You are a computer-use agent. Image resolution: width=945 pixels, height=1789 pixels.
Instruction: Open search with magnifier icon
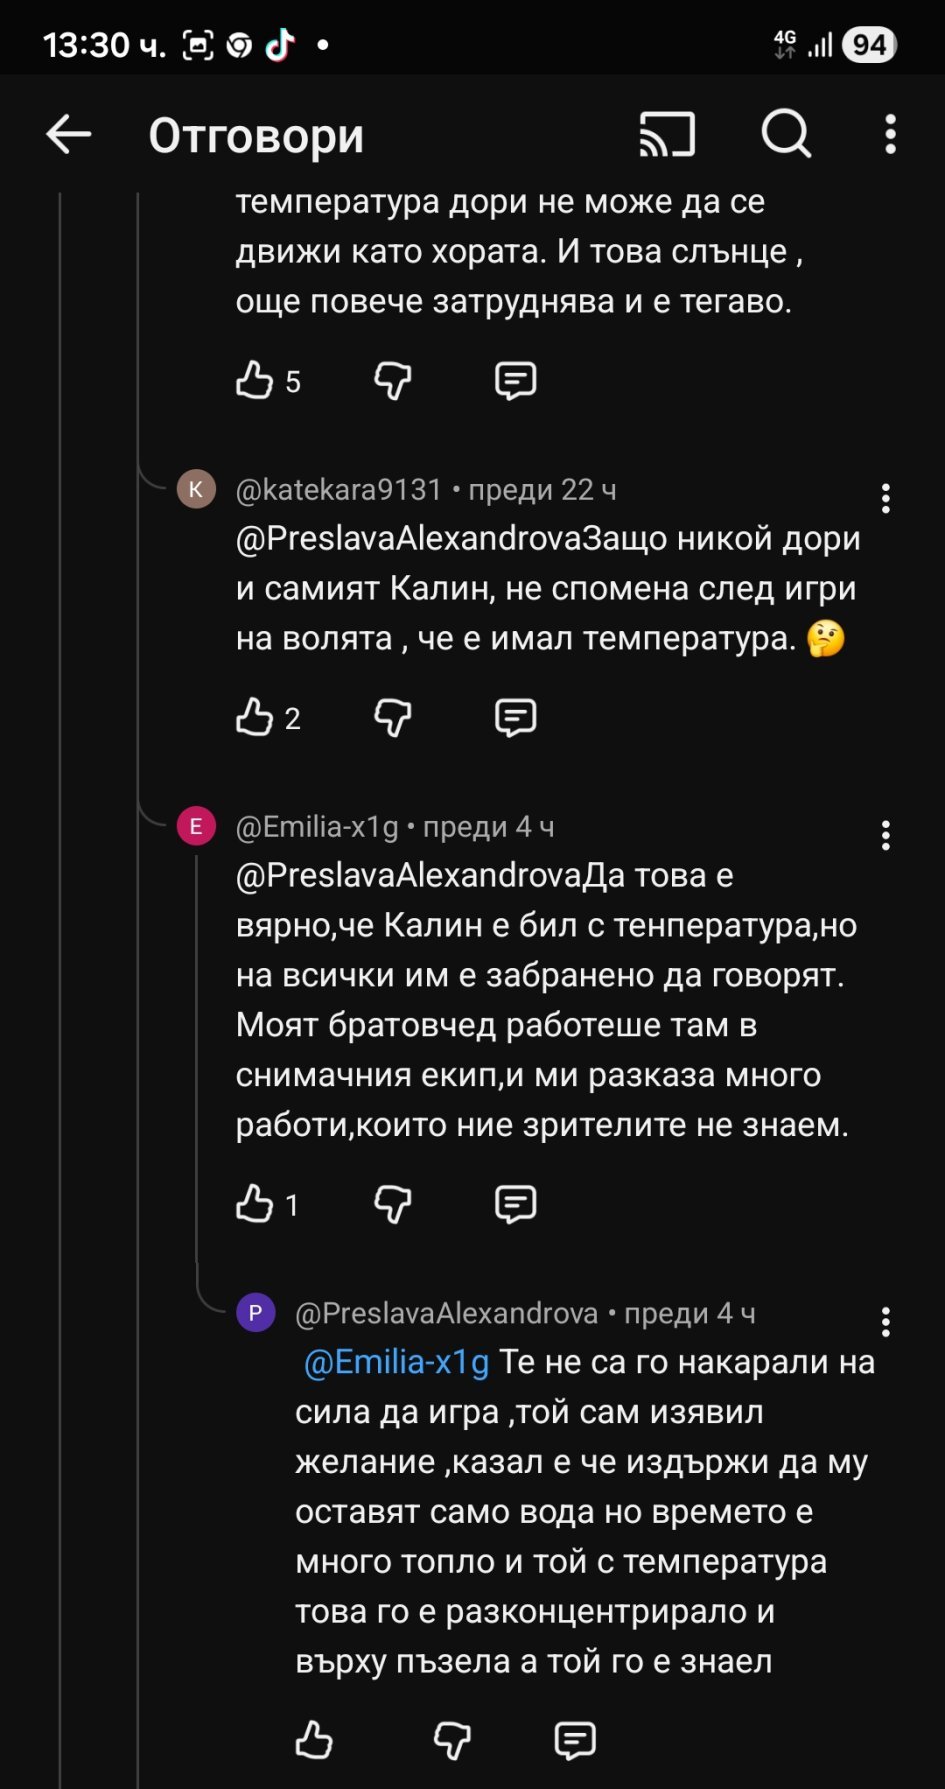786,135
